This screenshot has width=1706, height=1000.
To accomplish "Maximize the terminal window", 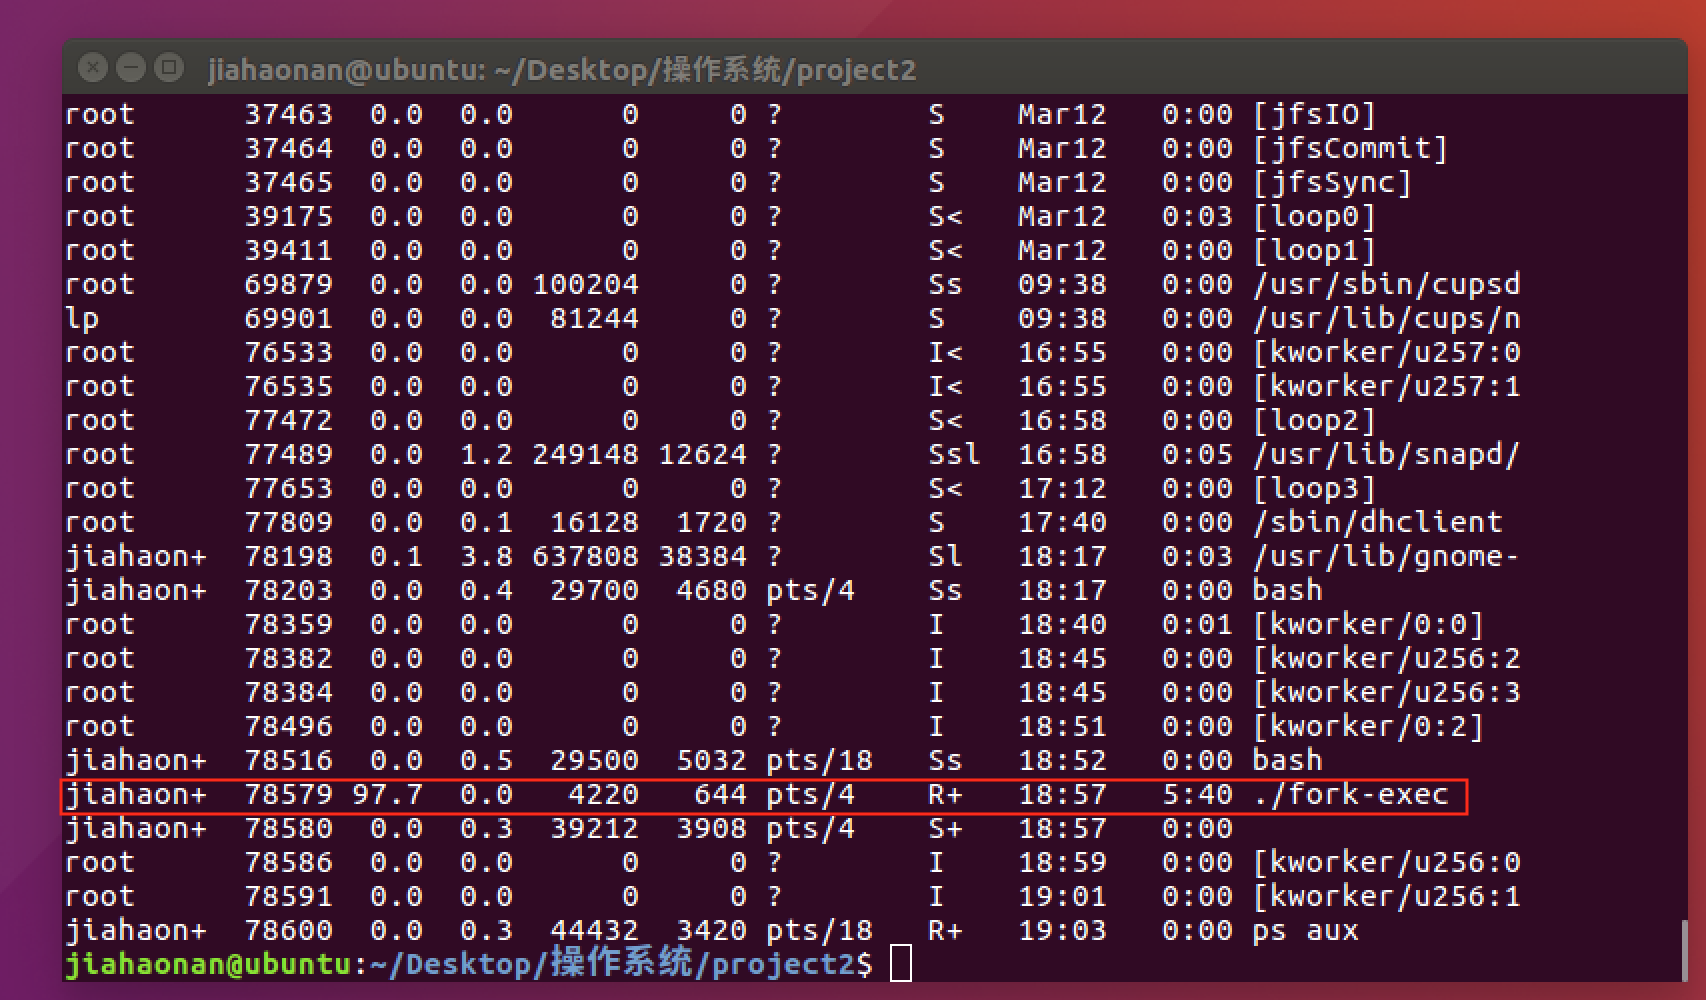I will point(169,68).
